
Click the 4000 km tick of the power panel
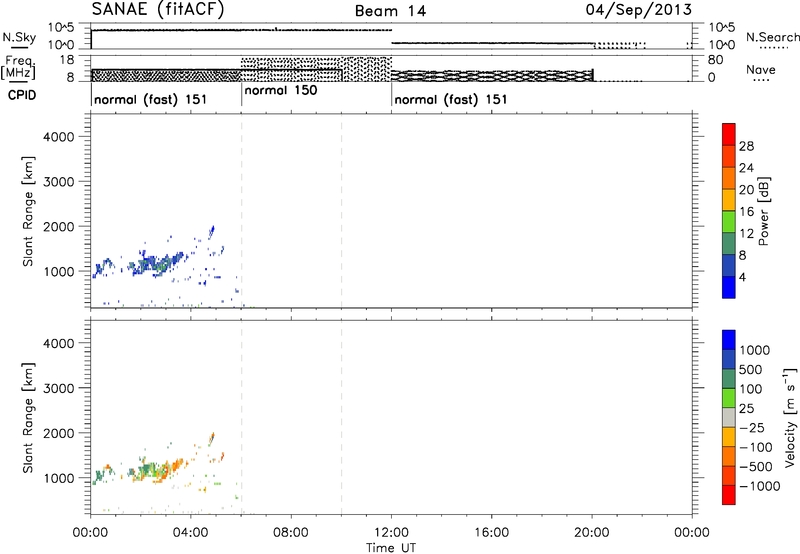coord(58,137)
